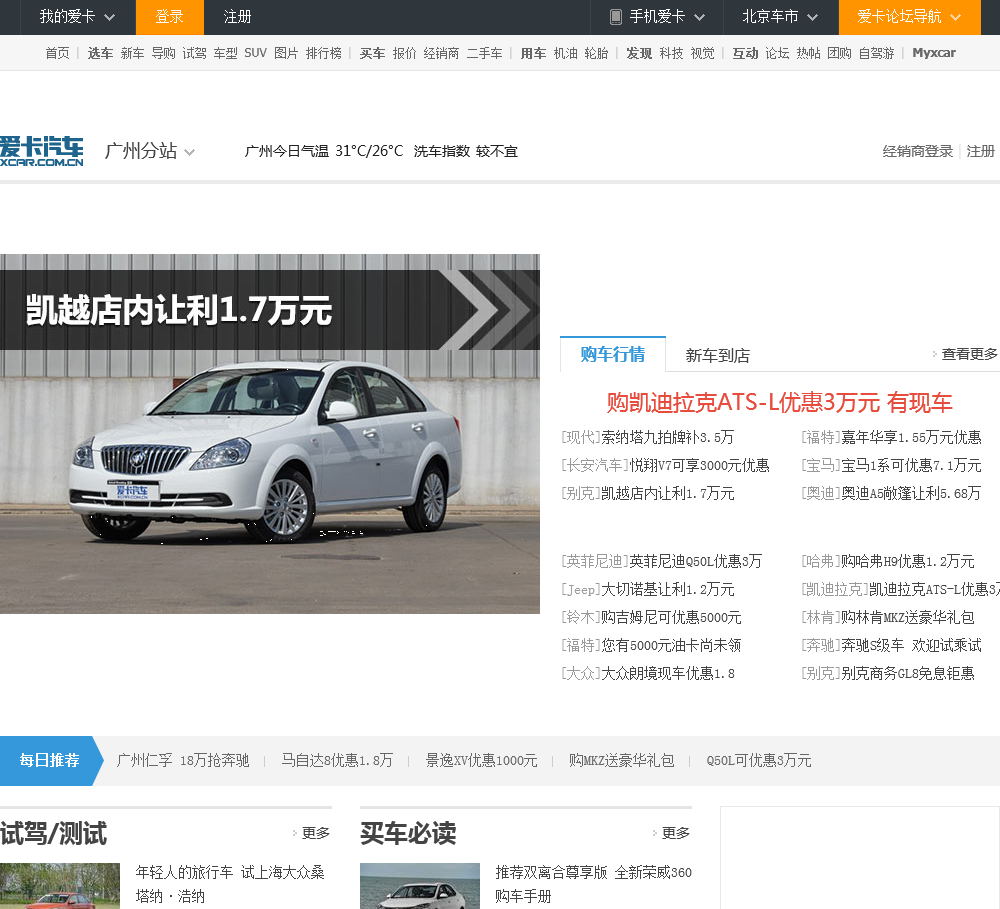Open 排行榜 in the navigation
The width and height of the screenshot is (1000, 909).
point(323,53)
